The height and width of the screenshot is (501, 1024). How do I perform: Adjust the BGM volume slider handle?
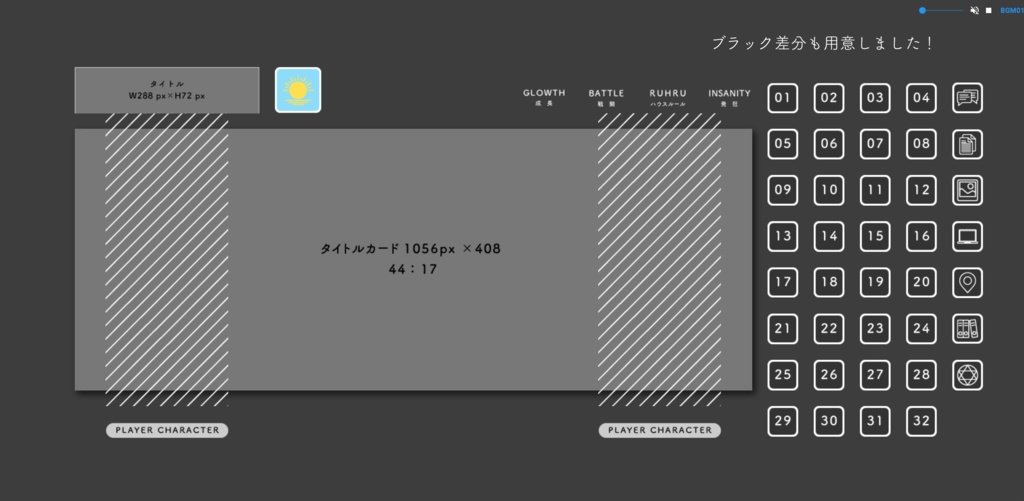click(x=922, y=10)
